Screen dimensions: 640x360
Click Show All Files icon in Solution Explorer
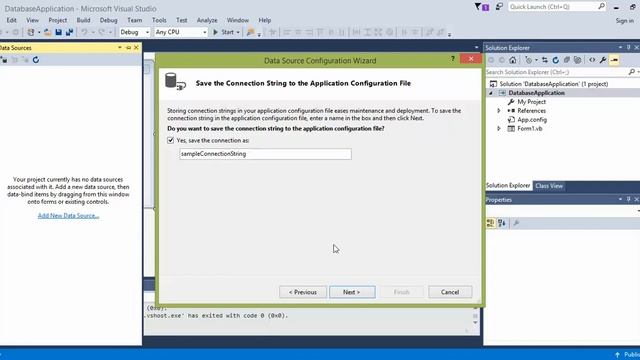pyautogui.click(x=577, y=60)
